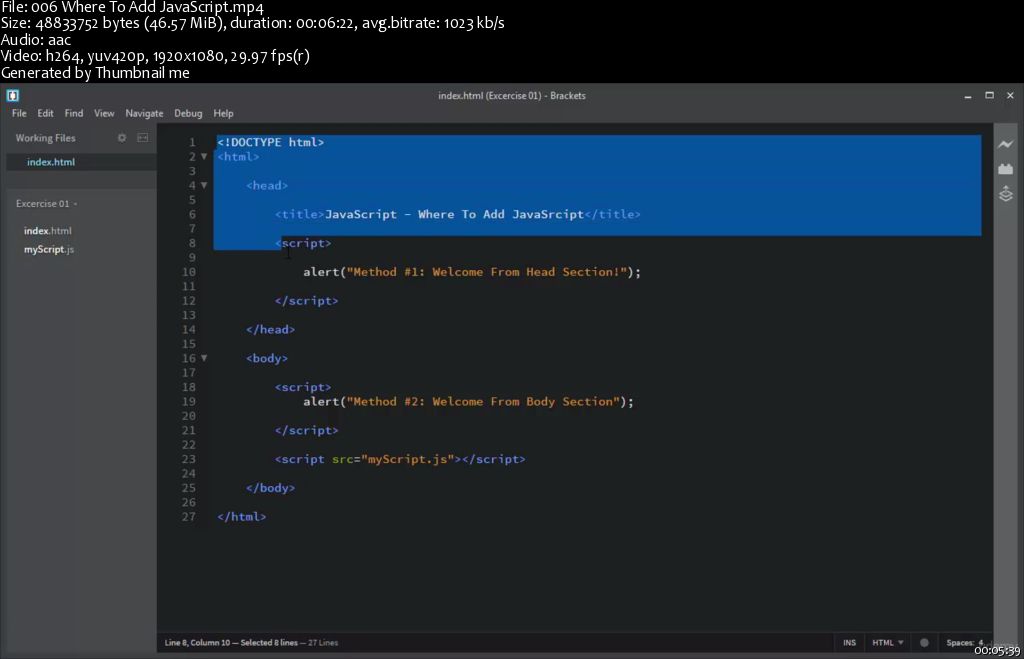1024x659 pixels.
Task: Collapse the head tag fold arrow on line 4
Action: coord(204,185)
